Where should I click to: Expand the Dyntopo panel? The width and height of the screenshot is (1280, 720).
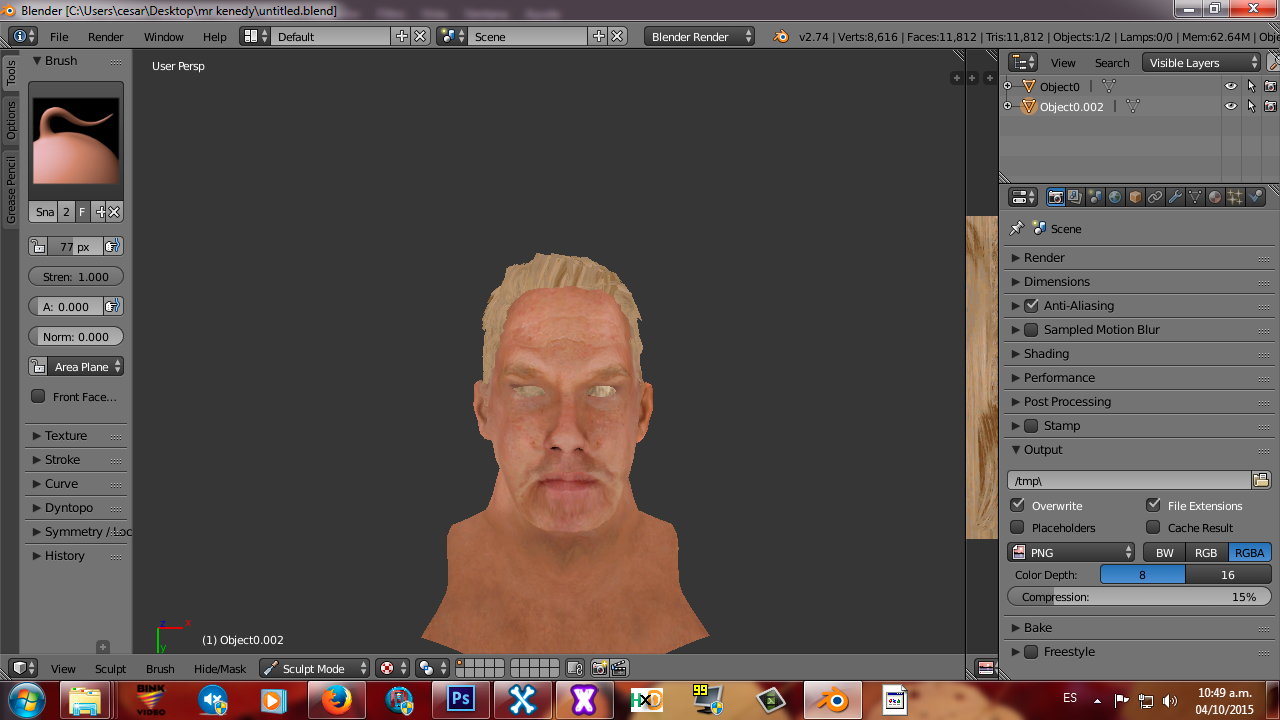point(68,508)
